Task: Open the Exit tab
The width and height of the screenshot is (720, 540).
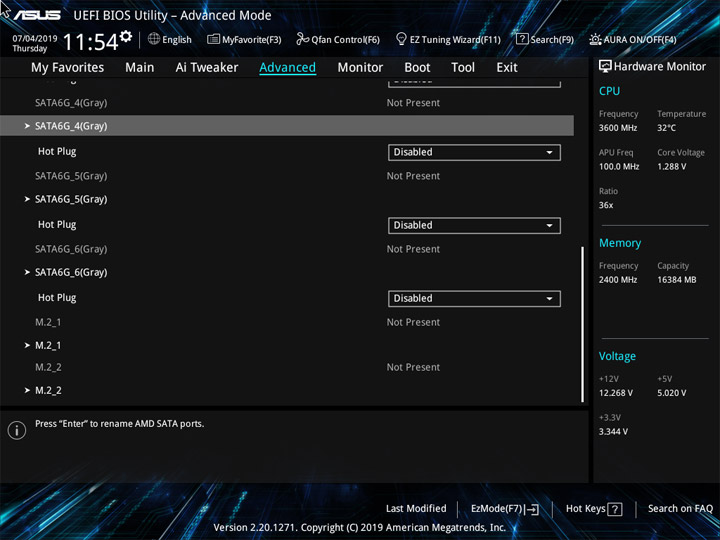Action: pyautogui.click(x=507, y=68)
